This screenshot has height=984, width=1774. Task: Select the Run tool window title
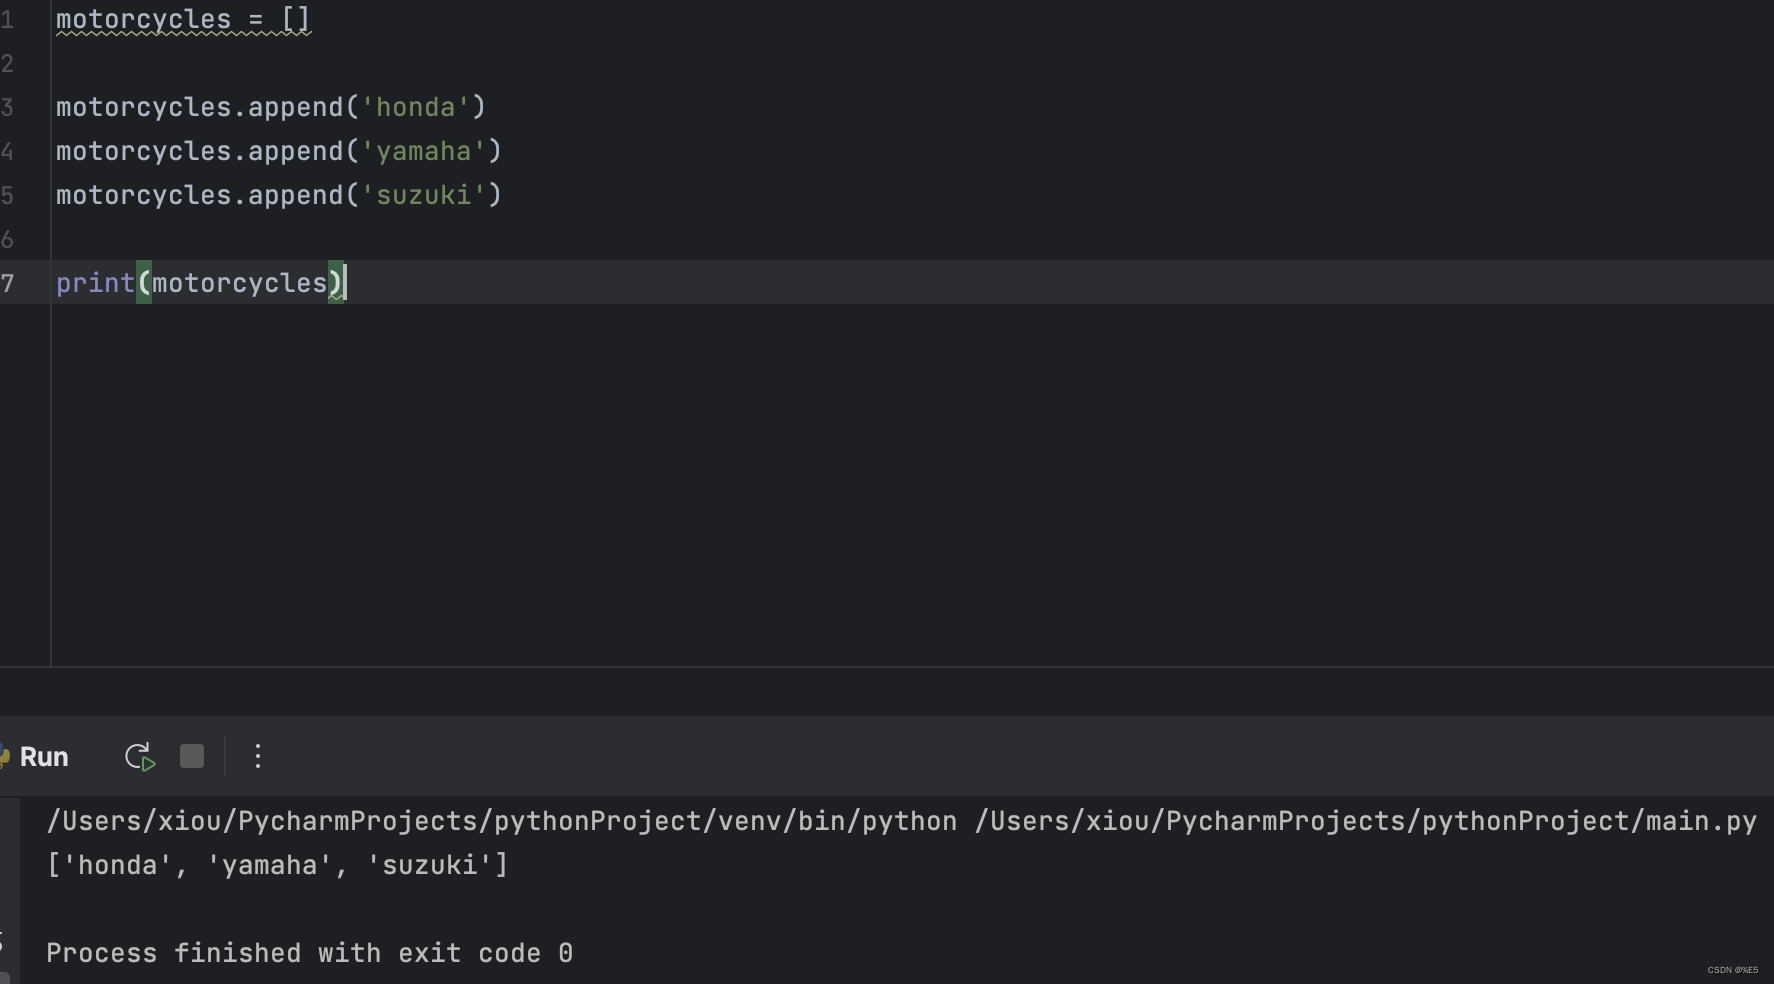(44, 757)
